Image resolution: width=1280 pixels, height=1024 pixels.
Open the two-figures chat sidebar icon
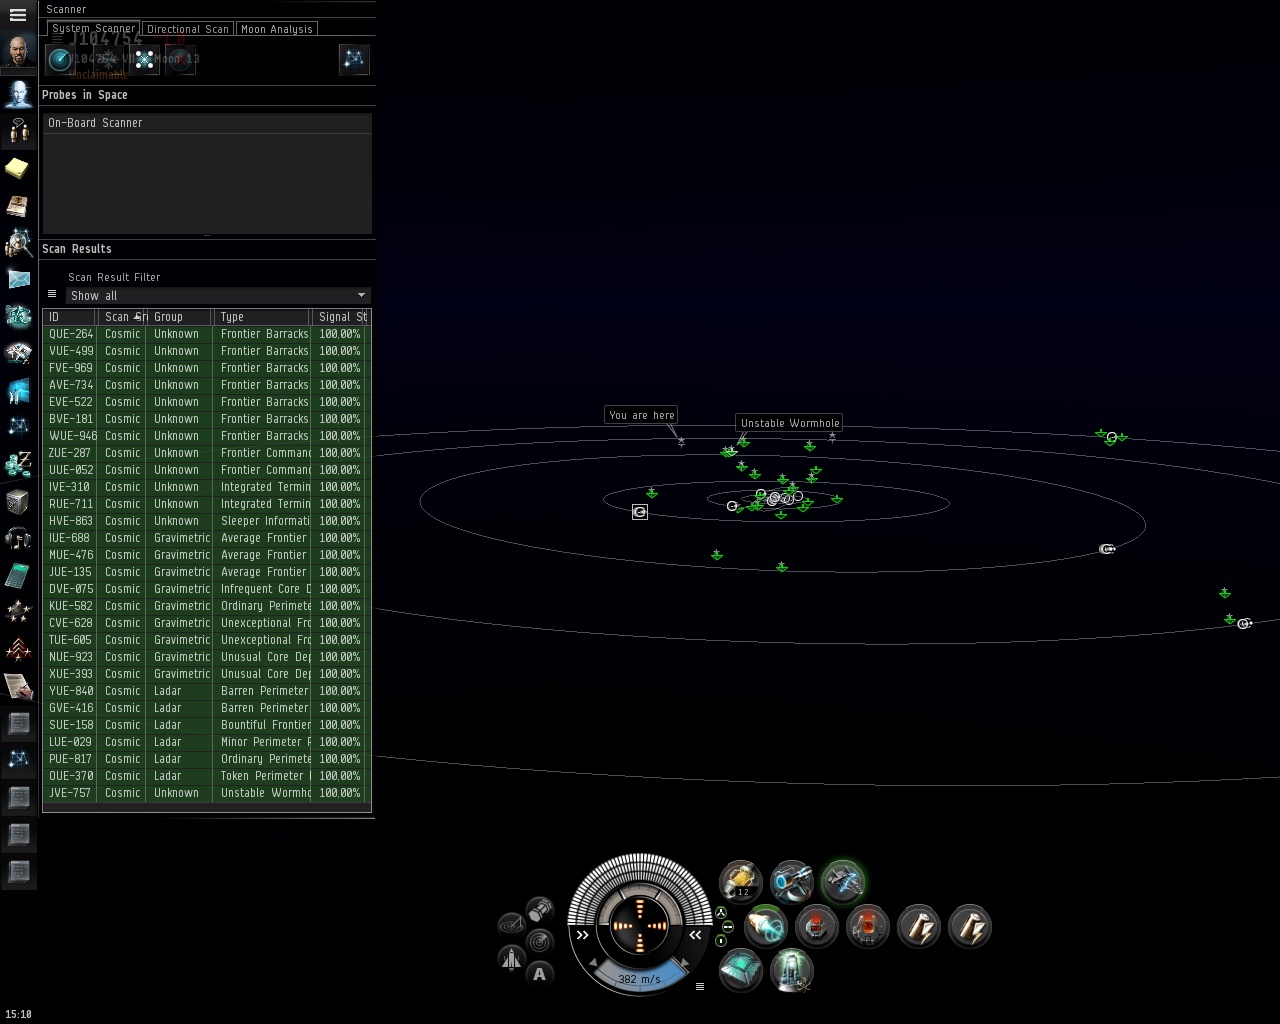18,131
